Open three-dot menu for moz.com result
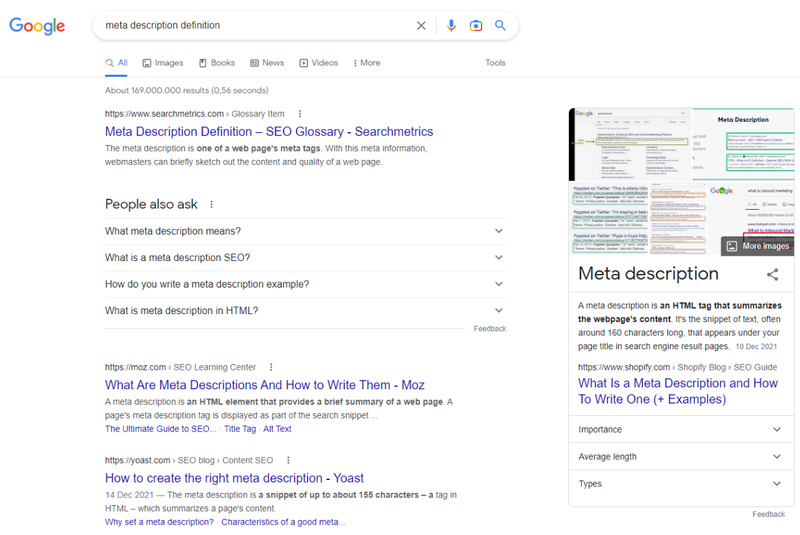The width and height of the screenshot is (800, 535). (271, 367)
